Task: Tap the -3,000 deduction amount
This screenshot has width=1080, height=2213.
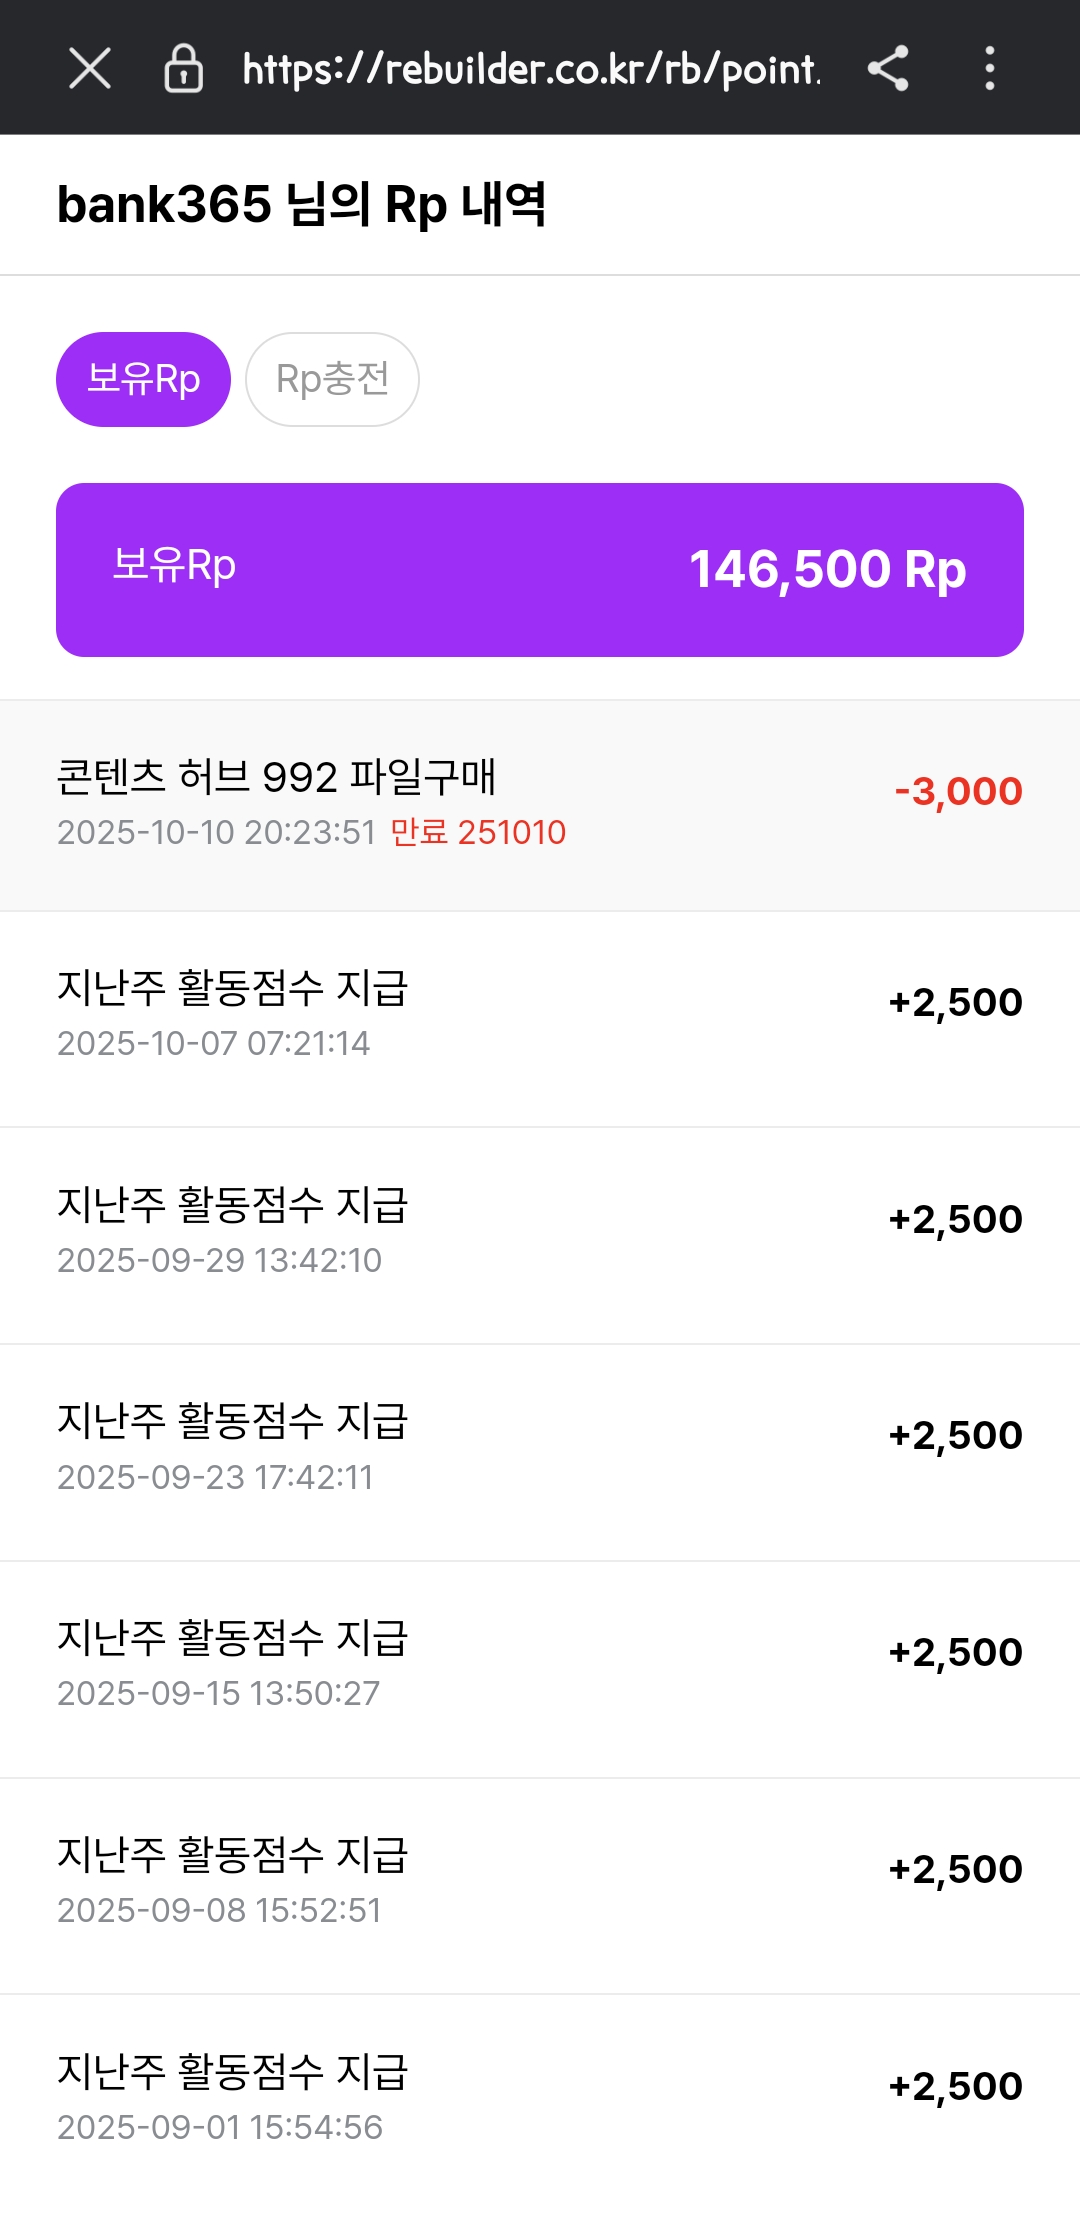Action: pos(958,791)
